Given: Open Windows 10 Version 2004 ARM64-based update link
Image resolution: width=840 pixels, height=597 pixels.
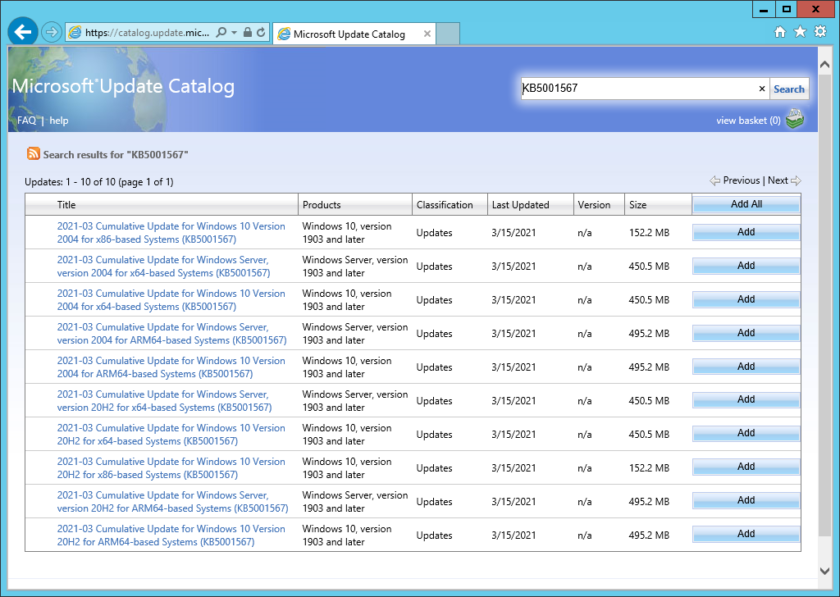Looking at the screenshot, I should click(171, 367).
